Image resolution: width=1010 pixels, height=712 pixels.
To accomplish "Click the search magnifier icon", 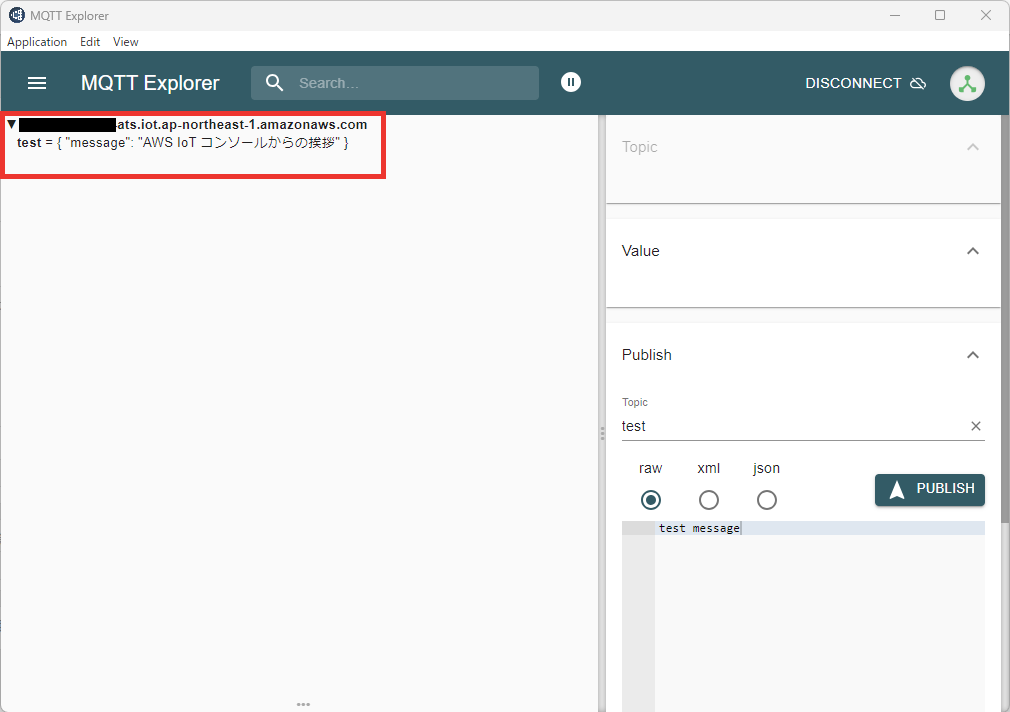I will (275, 83).
